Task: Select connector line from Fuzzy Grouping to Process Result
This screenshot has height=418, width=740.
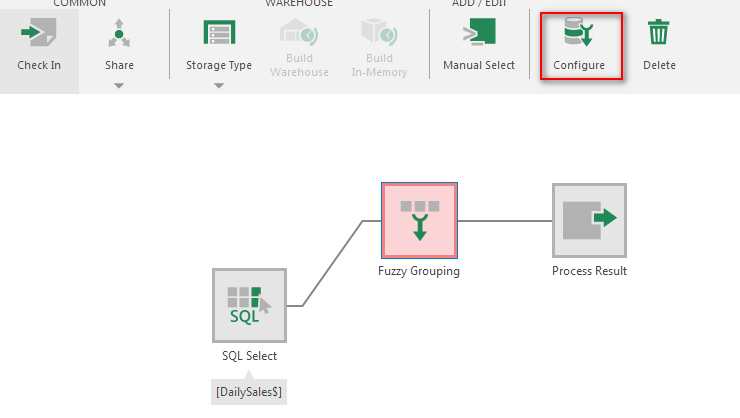Action: click(505, 221)
